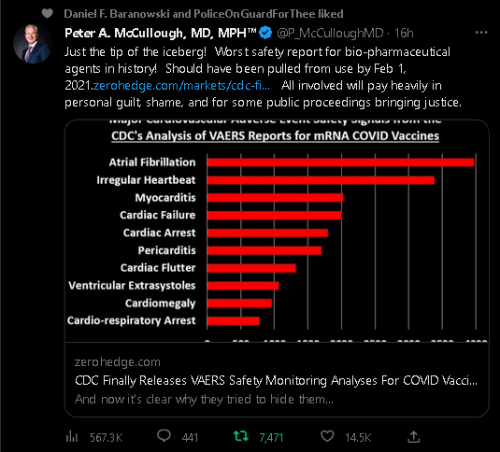500x452 pixels.
Task: Click the 7,471 retweet count
Action: (271, 437)
